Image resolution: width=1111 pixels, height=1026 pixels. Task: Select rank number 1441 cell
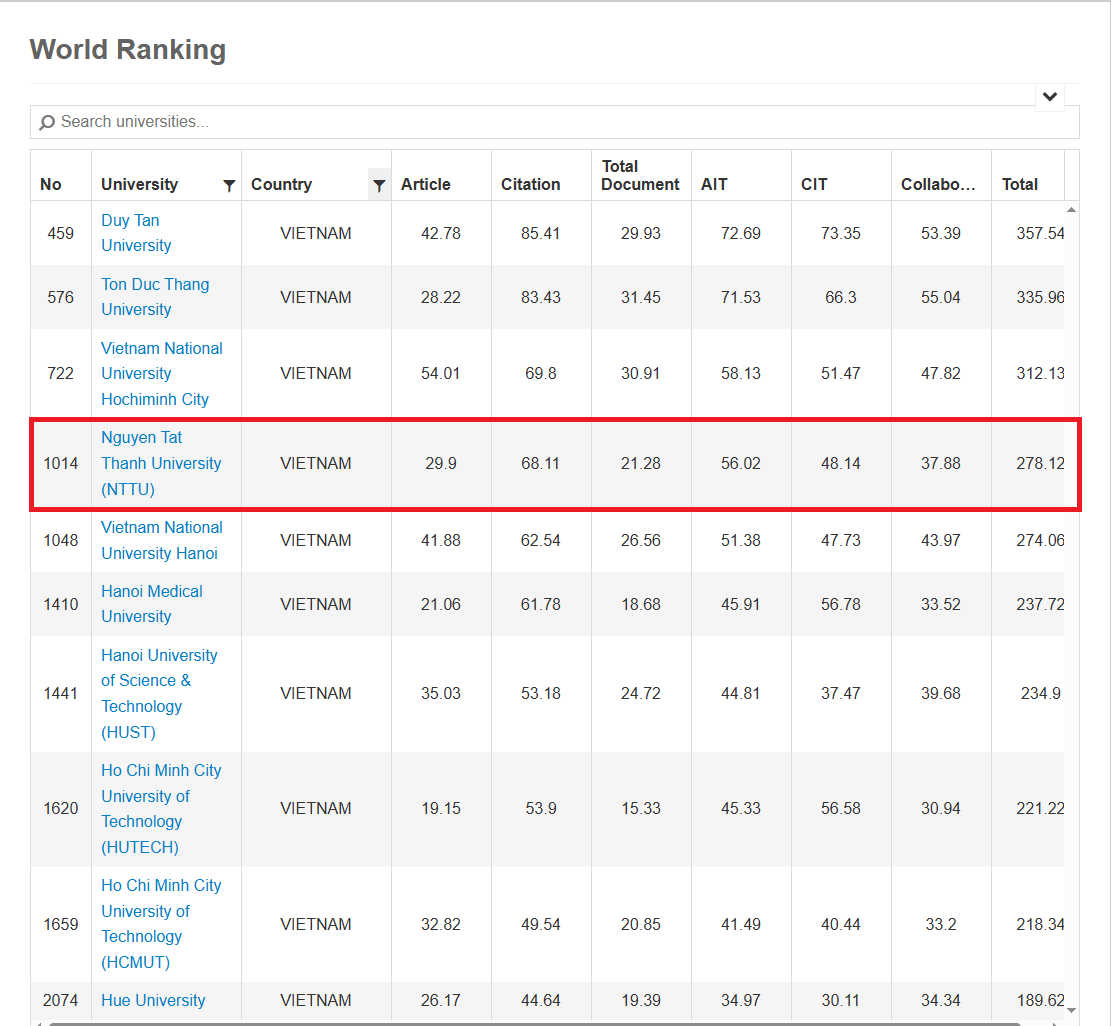tap(61, 693)
